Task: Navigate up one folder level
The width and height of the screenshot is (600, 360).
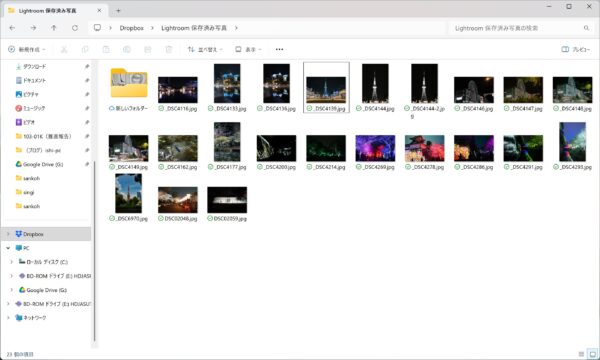Action: [54, 28]
